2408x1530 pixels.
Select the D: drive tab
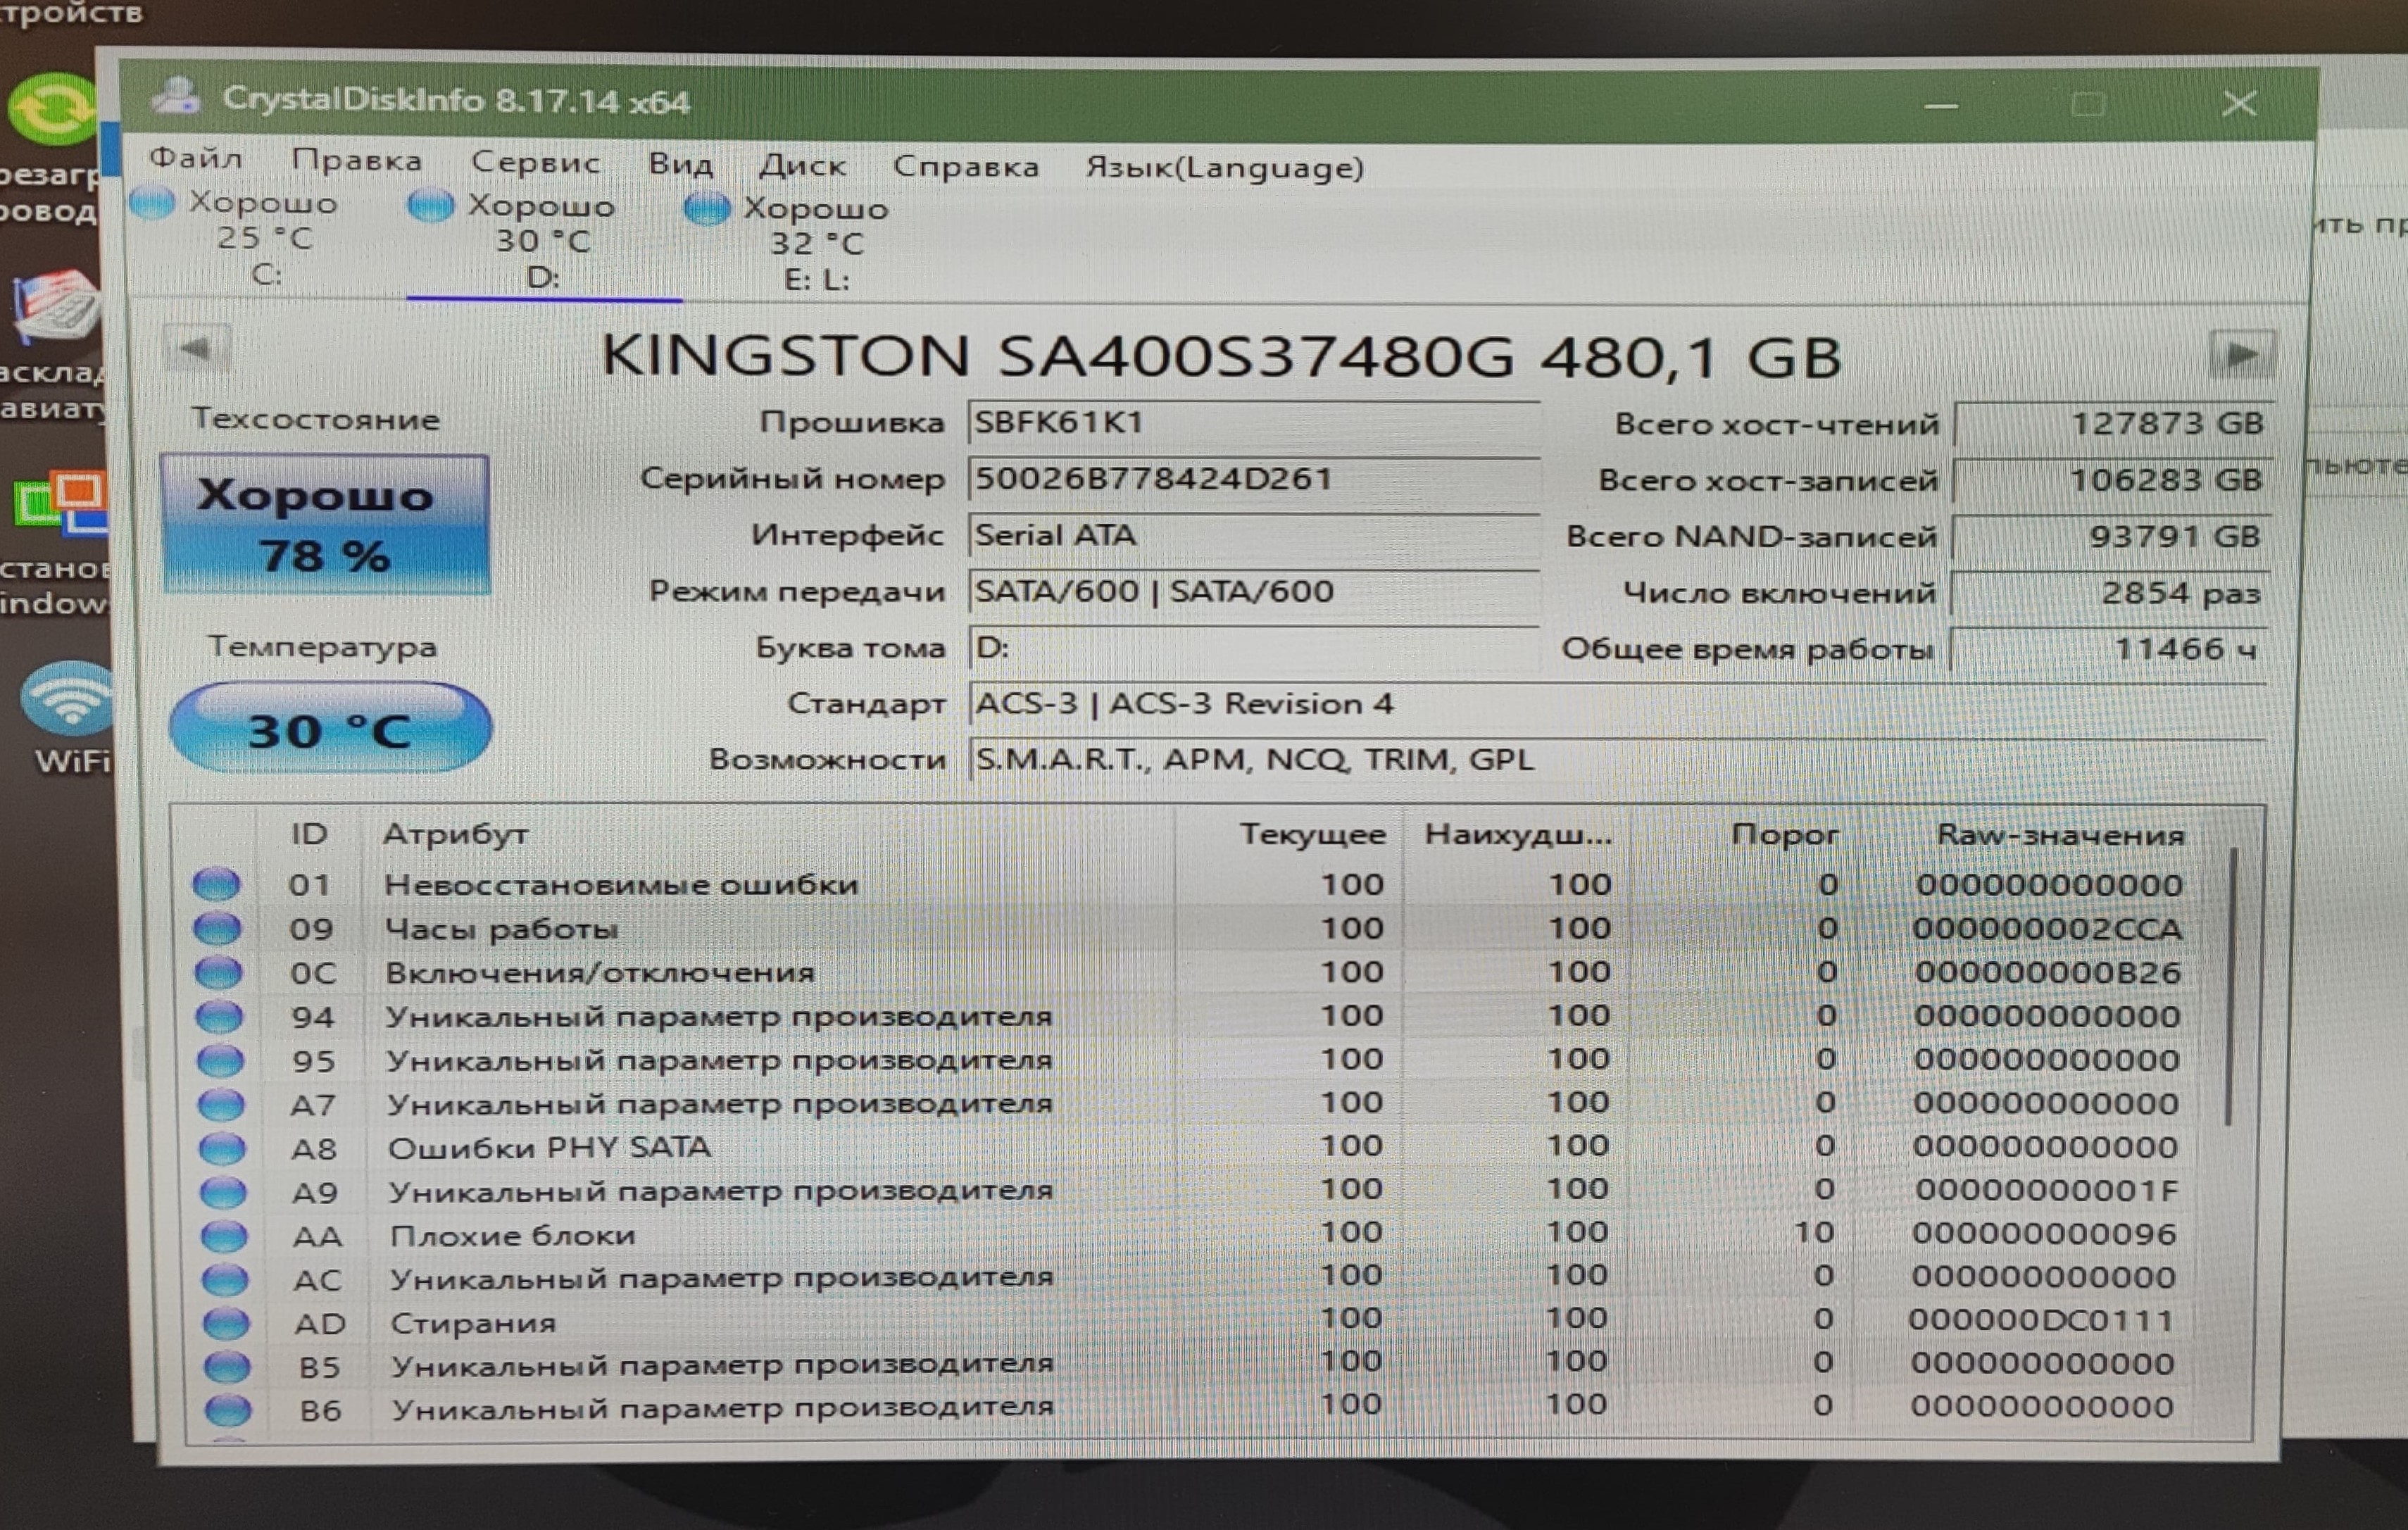click(x=543, y=241)
